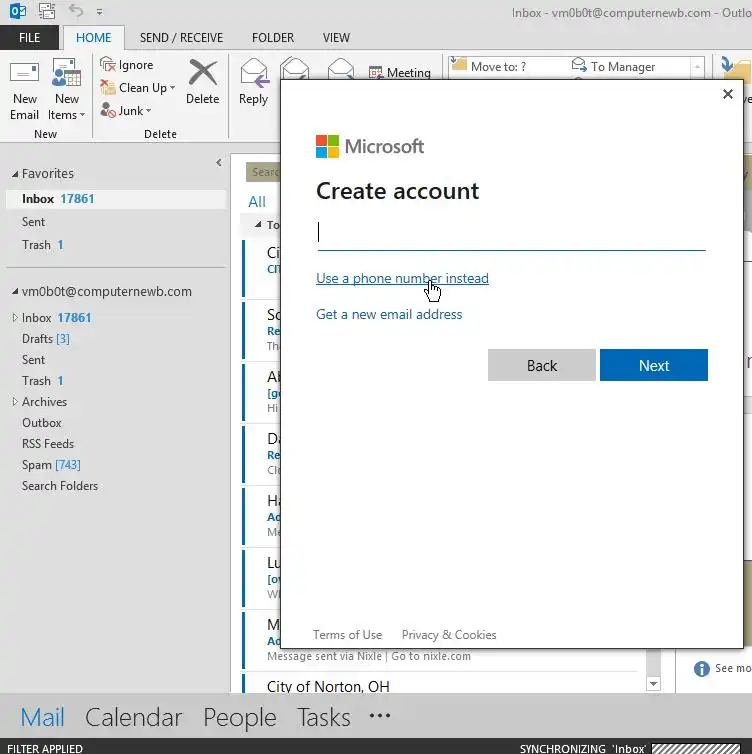Minimize the folder pane with chevron
Viewport: 752px width, 754px height.
(219, 163)
